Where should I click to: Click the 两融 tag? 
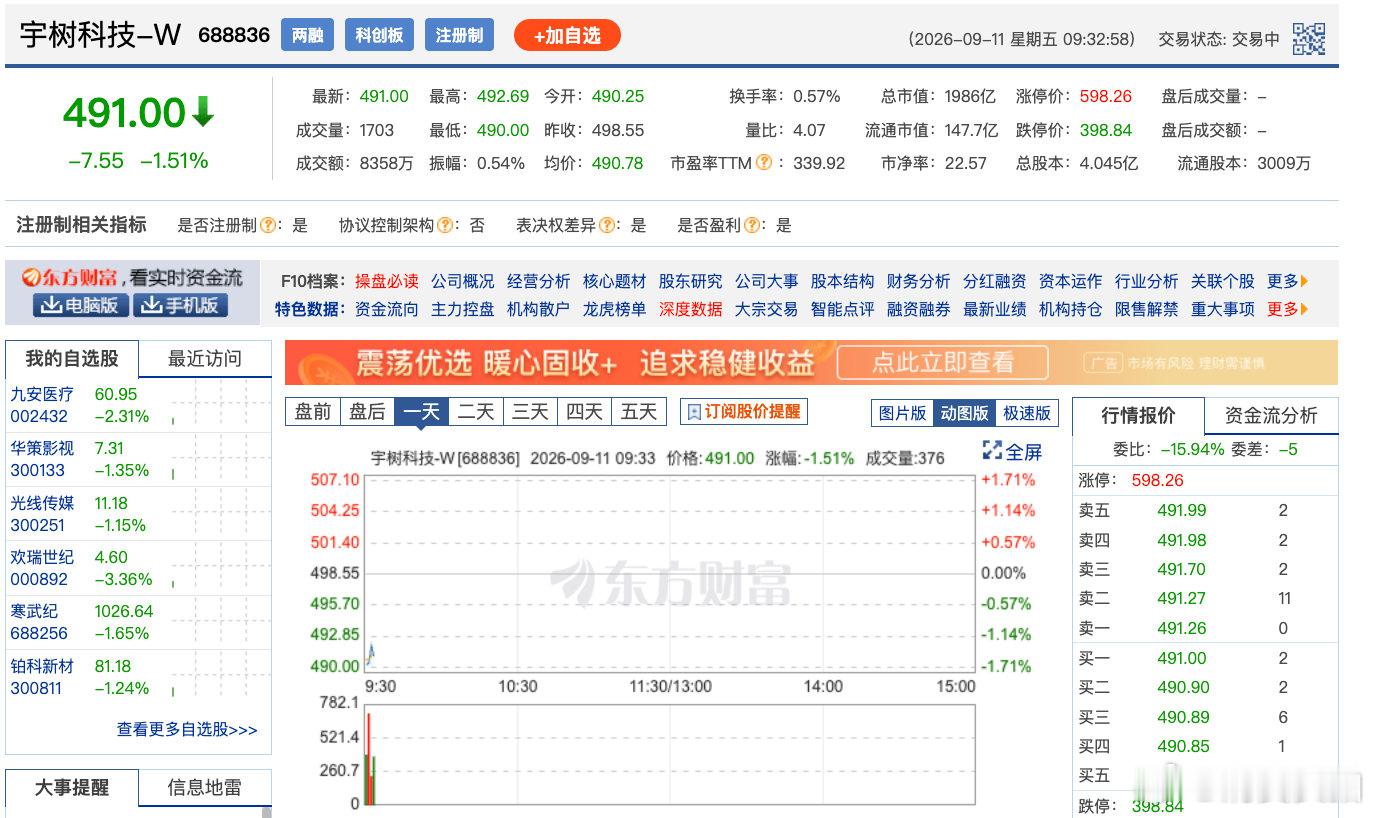[x=308, y=35]
